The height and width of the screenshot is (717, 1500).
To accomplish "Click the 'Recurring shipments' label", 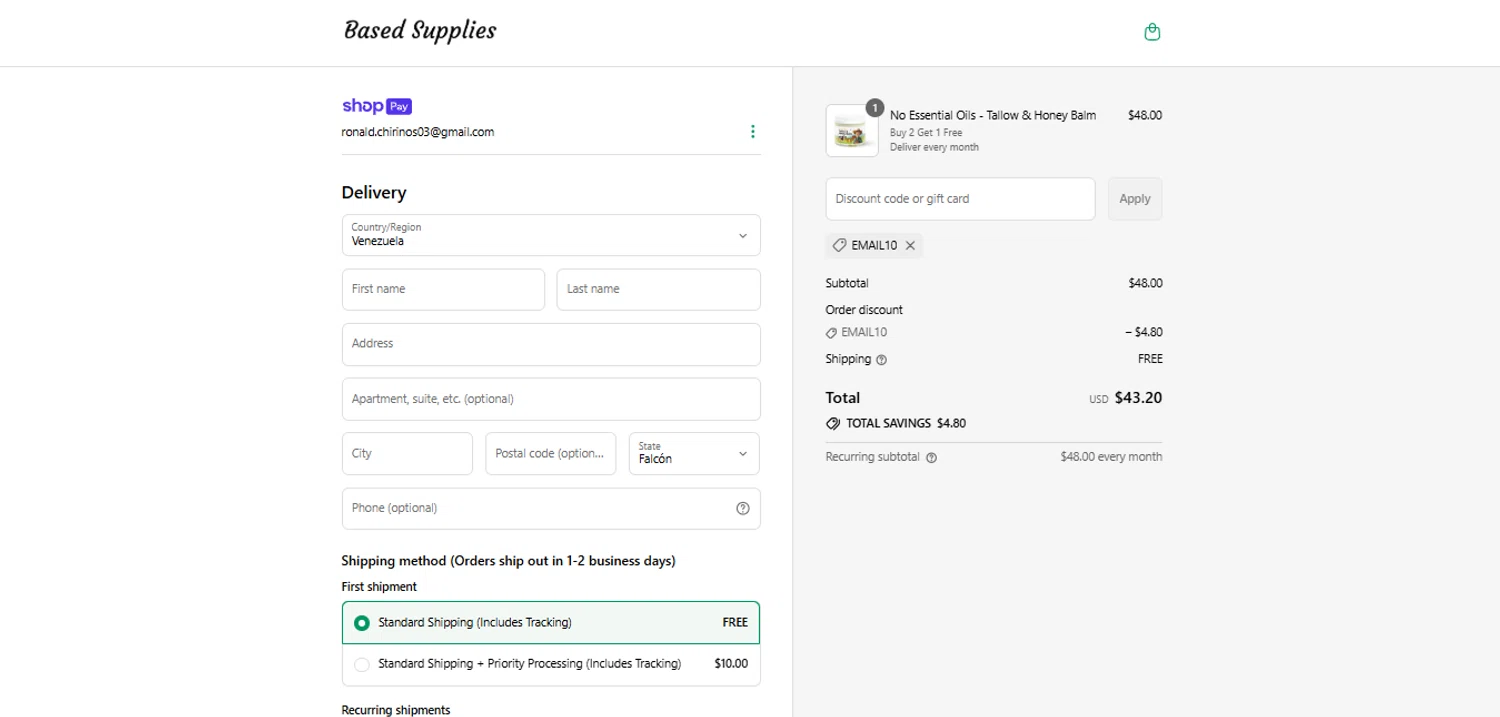I will [396, 710].
